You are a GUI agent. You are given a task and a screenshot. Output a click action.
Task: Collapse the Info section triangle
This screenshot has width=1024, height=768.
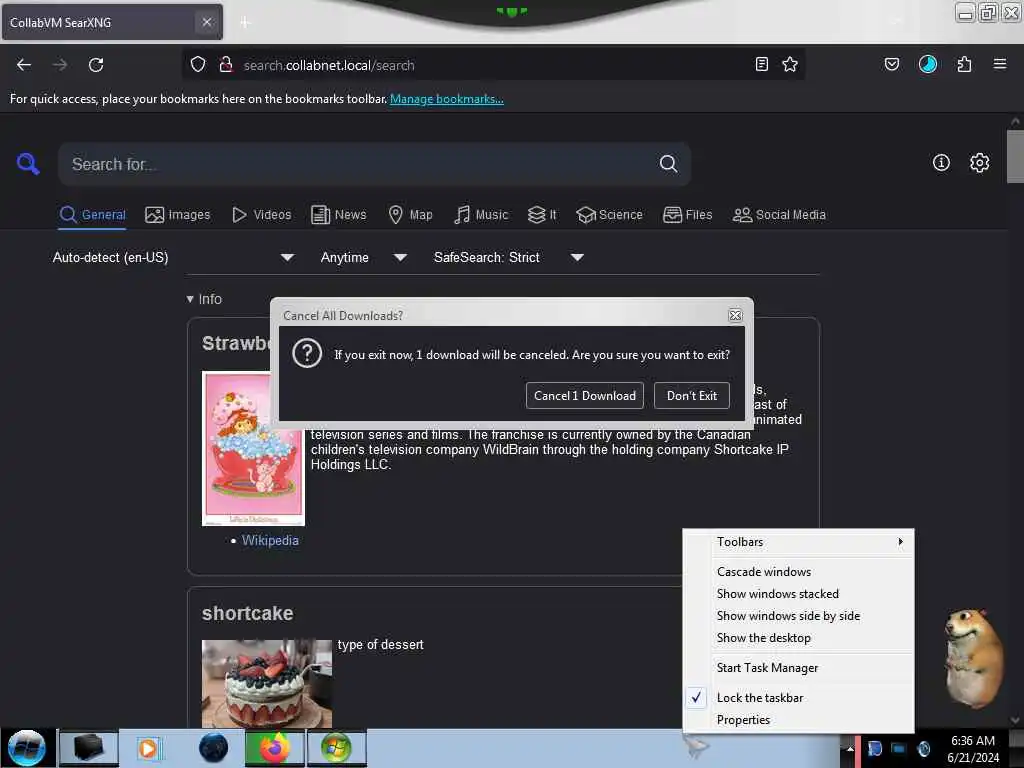coord(190,299)
